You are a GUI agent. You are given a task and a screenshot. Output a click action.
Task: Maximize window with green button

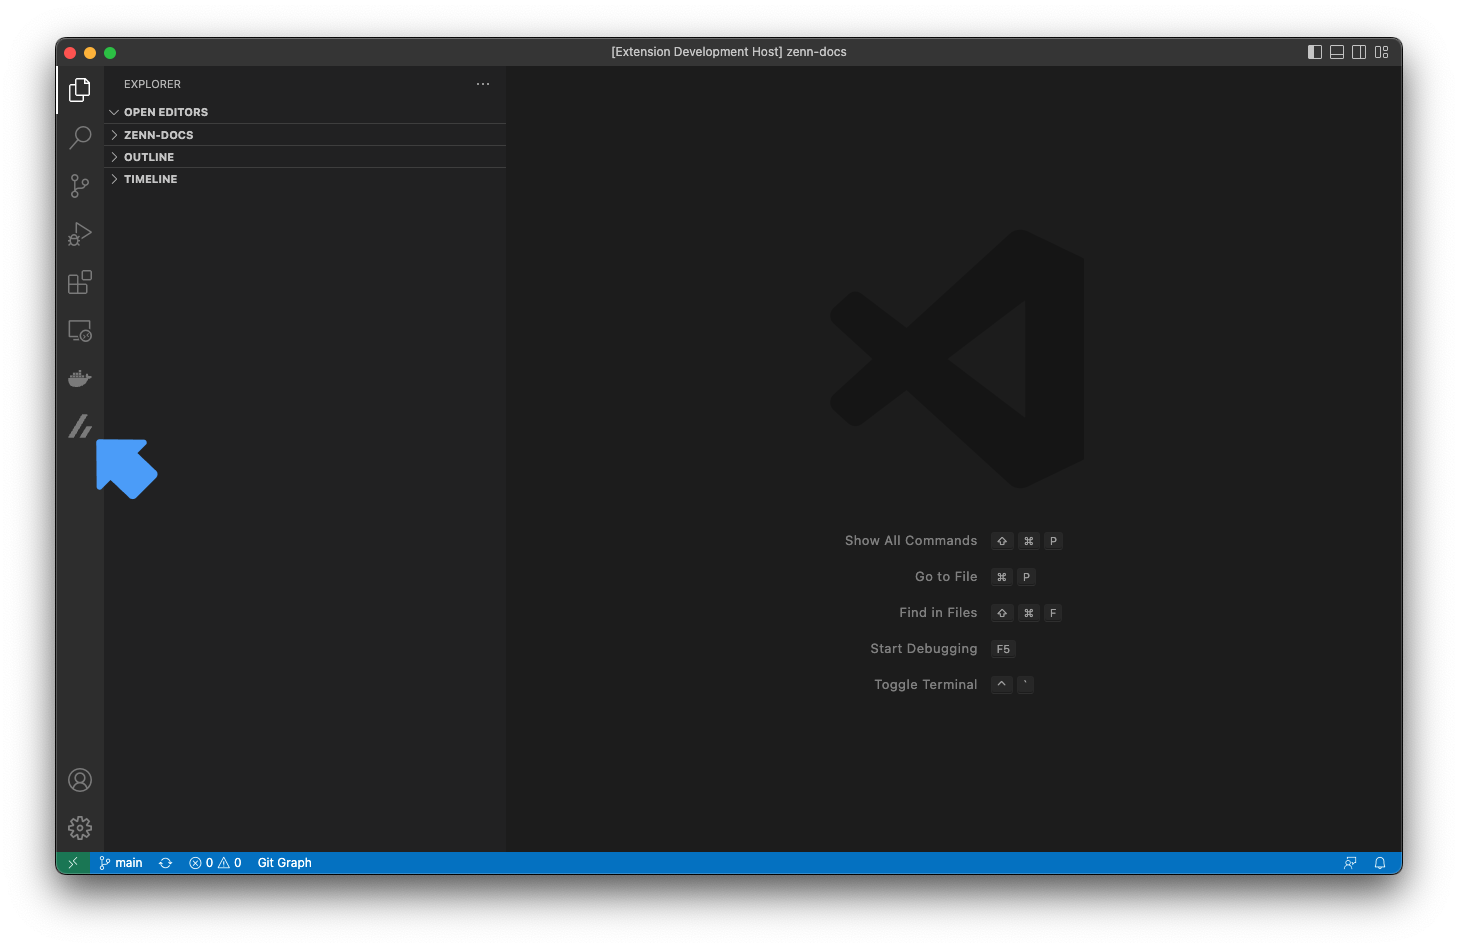(x=110, y=53)
